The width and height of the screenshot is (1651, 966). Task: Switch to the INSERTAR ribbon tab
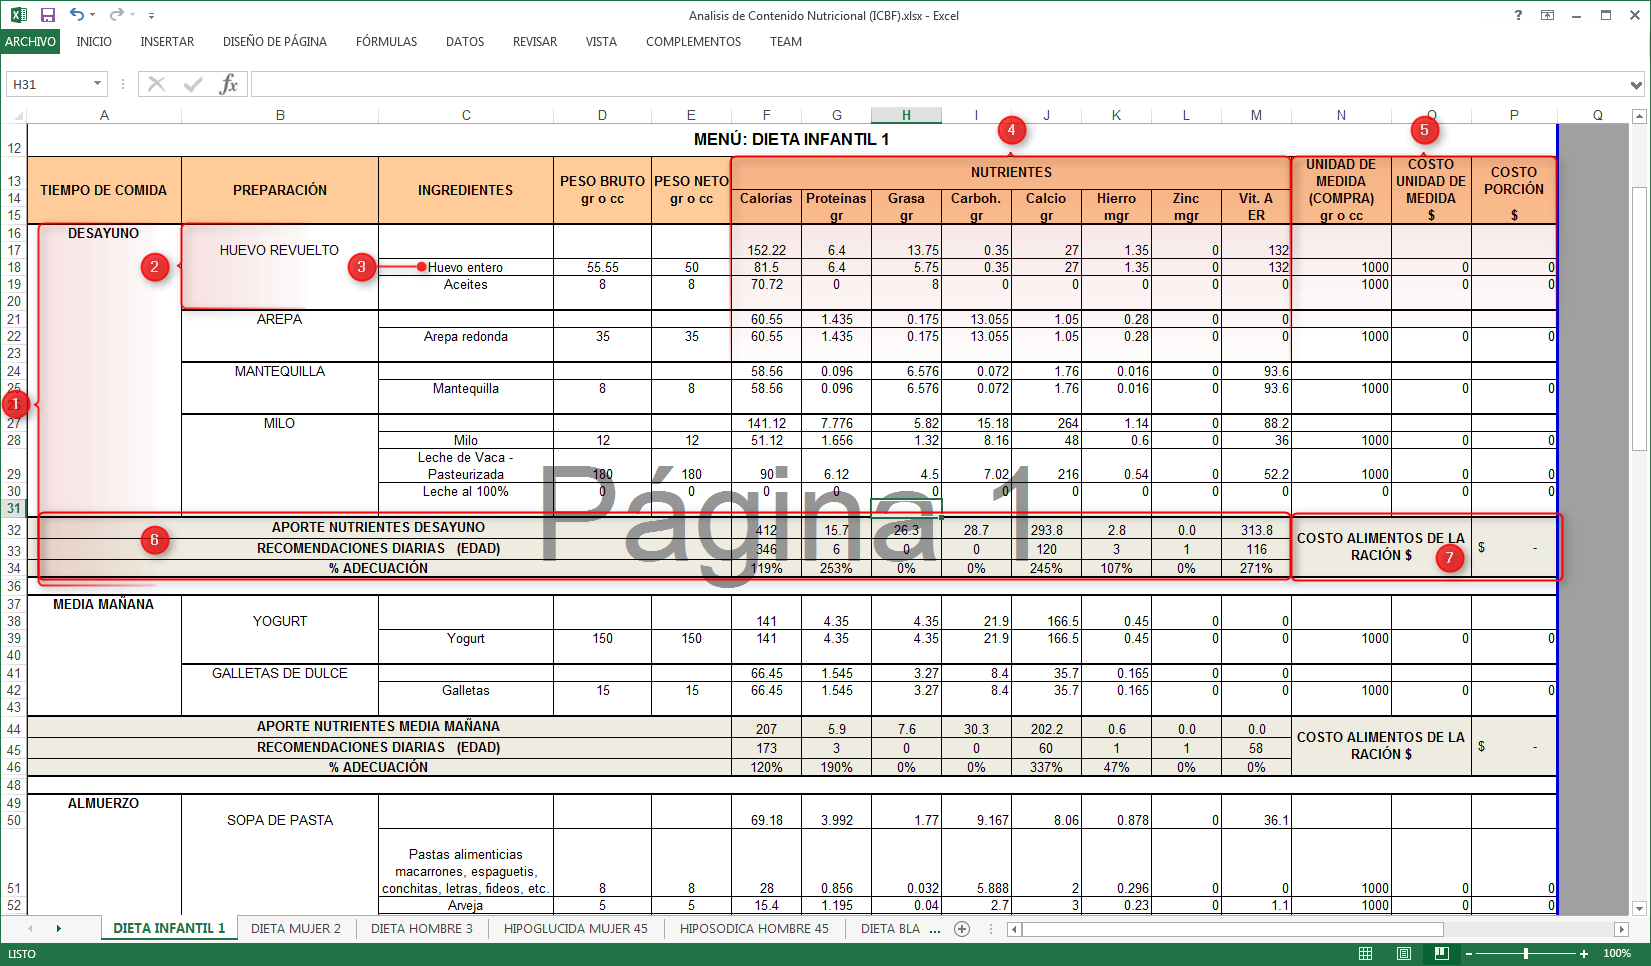tap(167, 42)
